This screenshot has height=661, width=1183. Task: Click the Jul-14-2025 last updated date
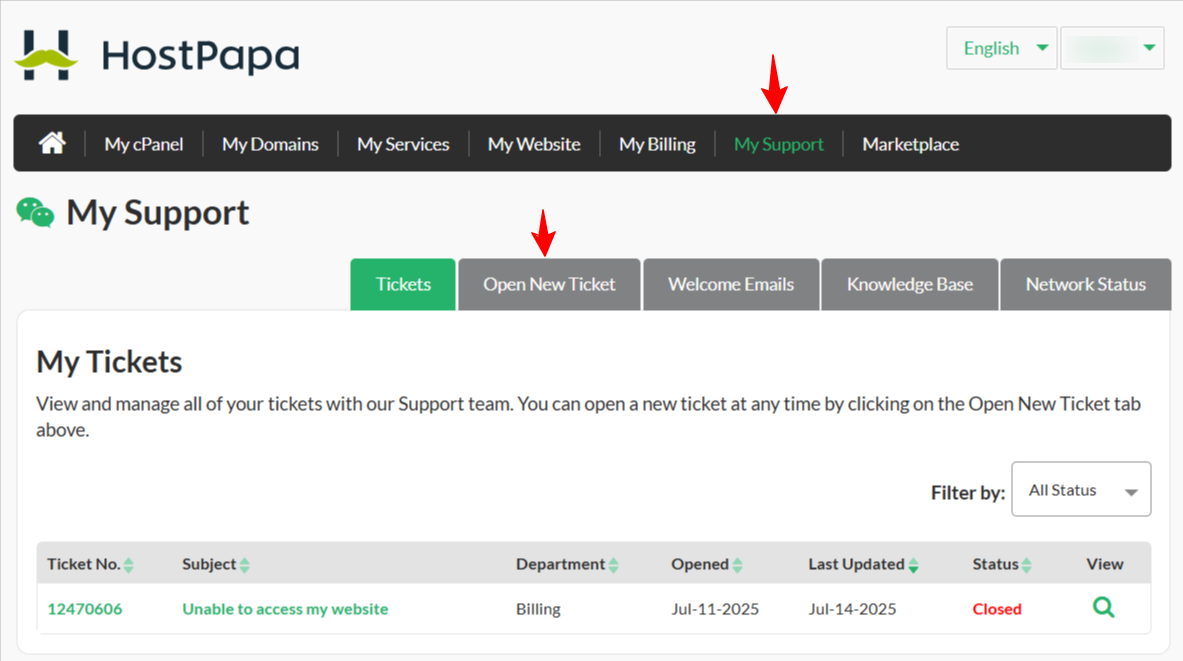point(853,609)
